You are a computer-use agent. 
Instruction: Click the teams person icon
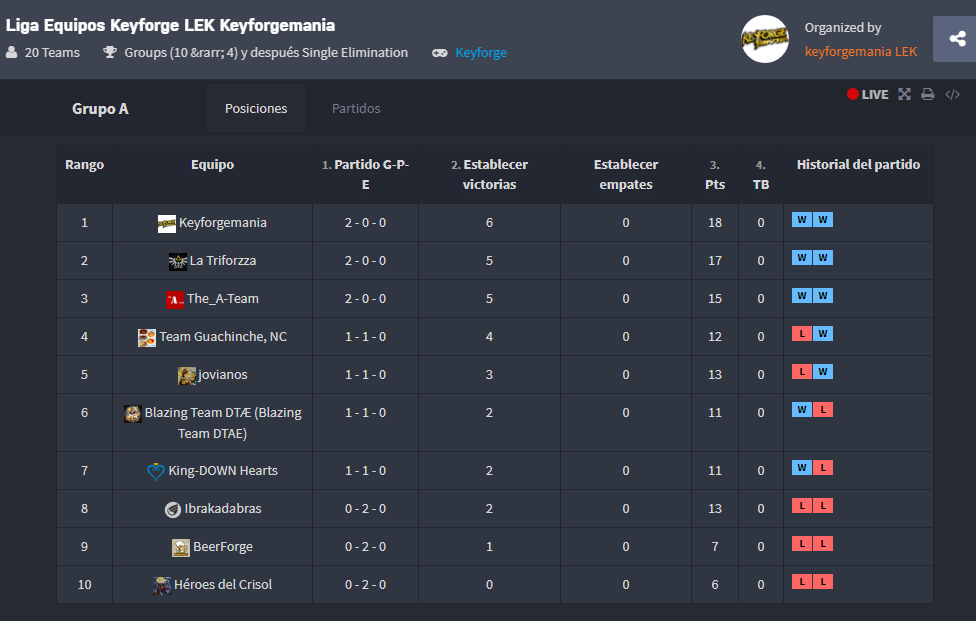point(11,52)
